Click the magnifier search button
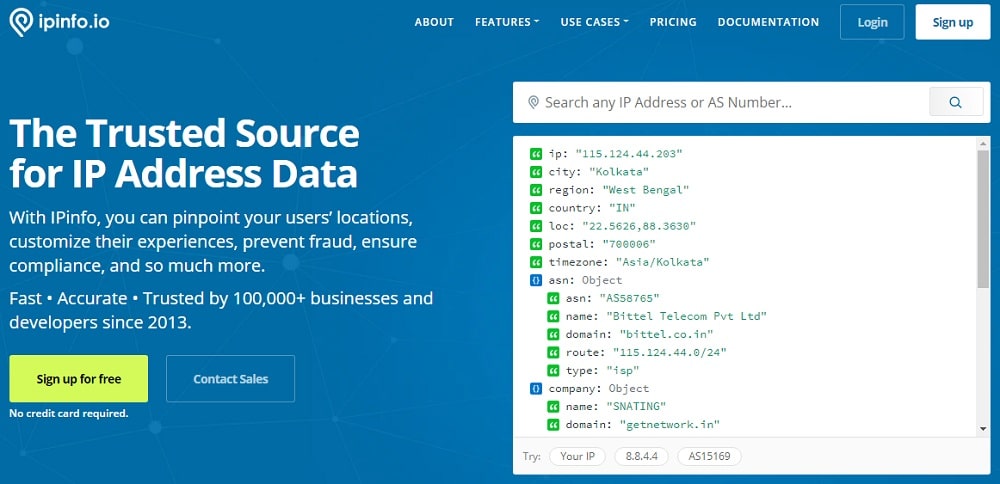This screenshot has width=1000, height=484. pos(955,102)
